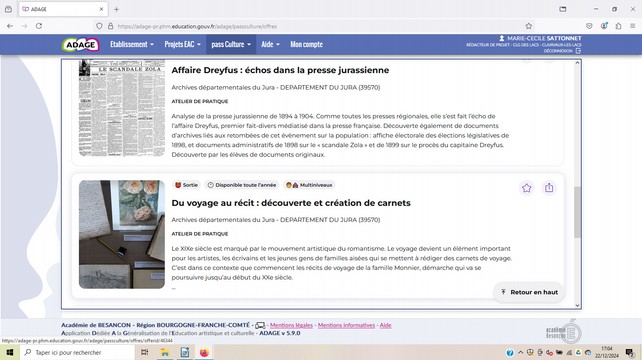The width and height of the screenshot is (642, 360).
Task: Open File Explorer from the taskbar
Action: point(165,352)
